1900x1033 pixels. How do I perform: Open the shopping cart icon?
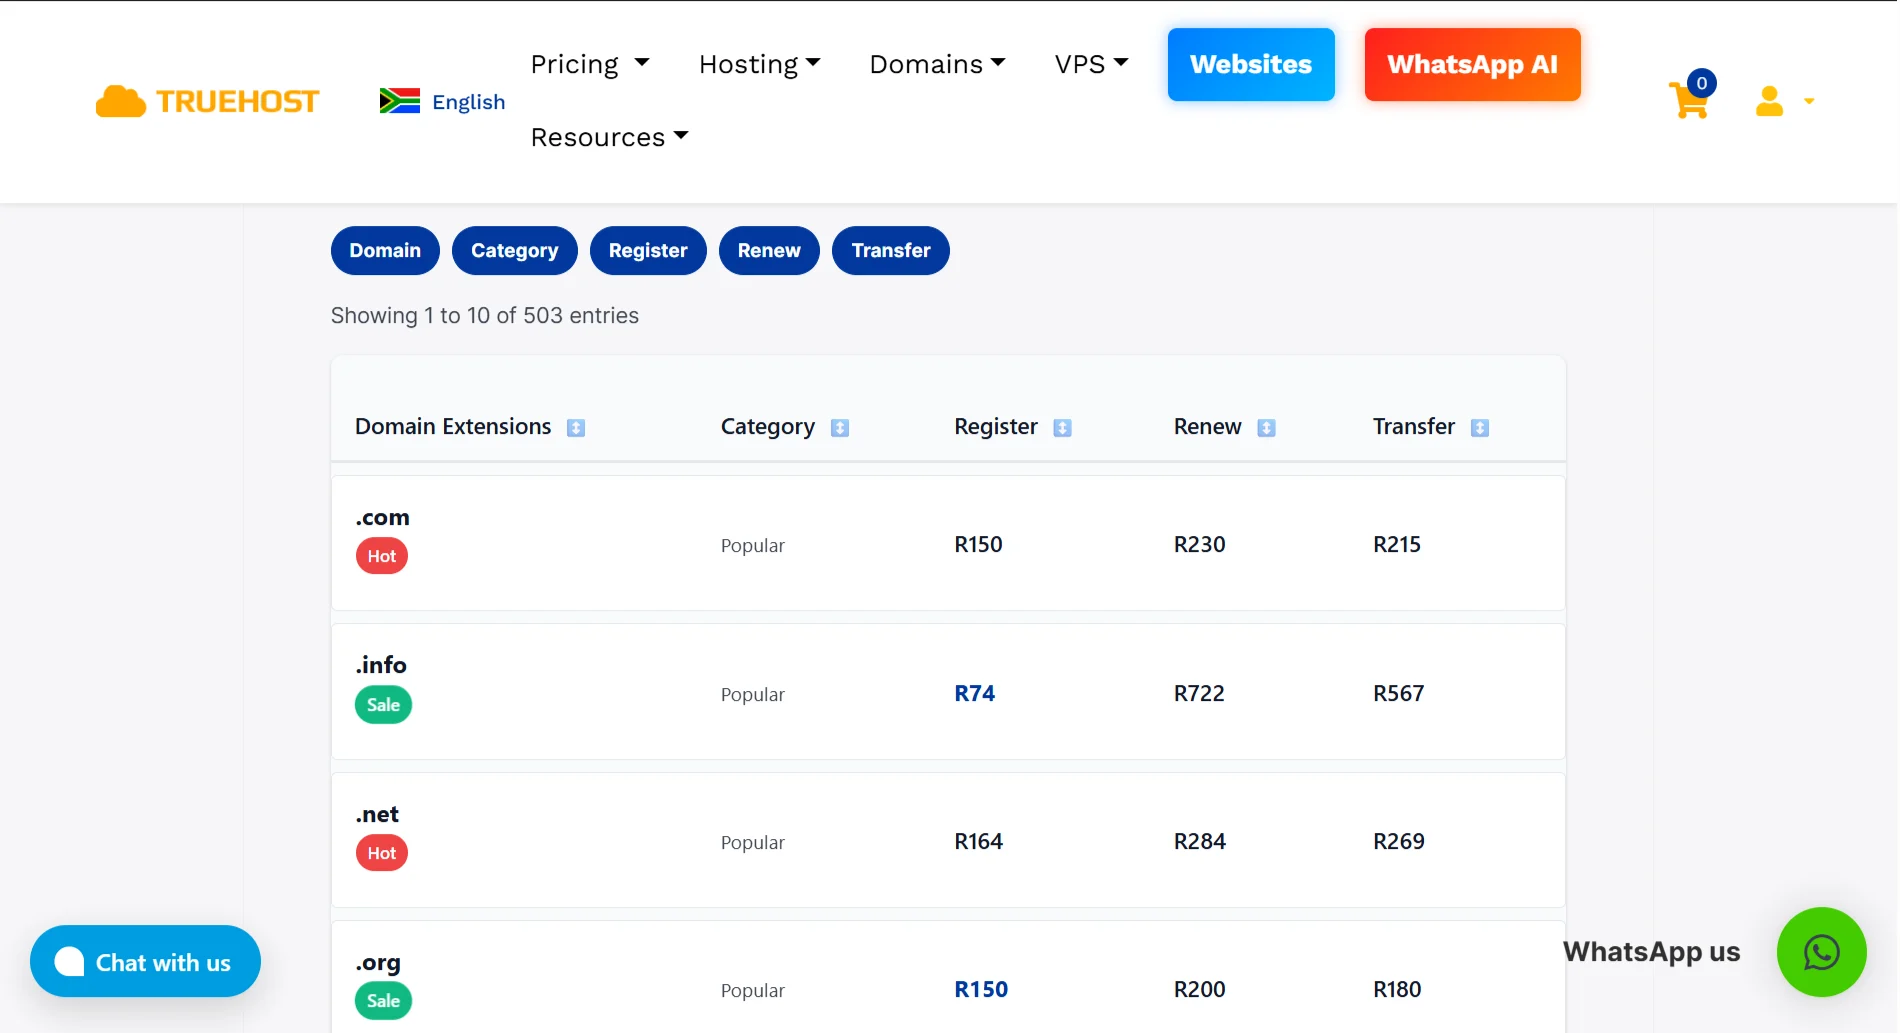[x=1690, y=99]
